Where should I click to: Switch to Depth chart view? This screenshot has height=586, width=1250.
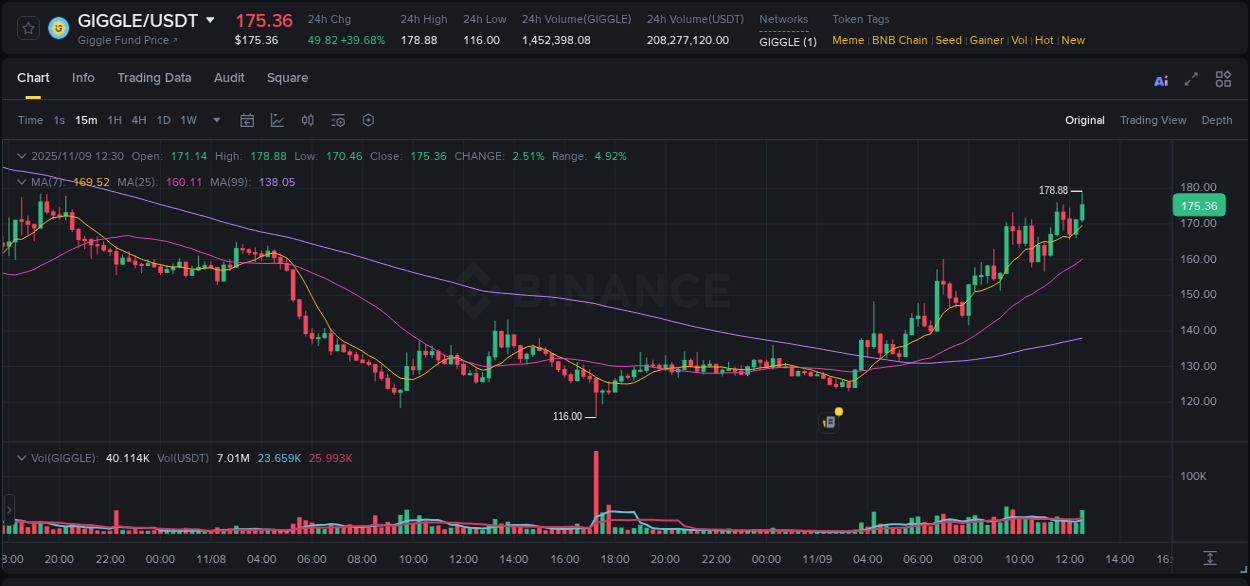point(1217,120)
